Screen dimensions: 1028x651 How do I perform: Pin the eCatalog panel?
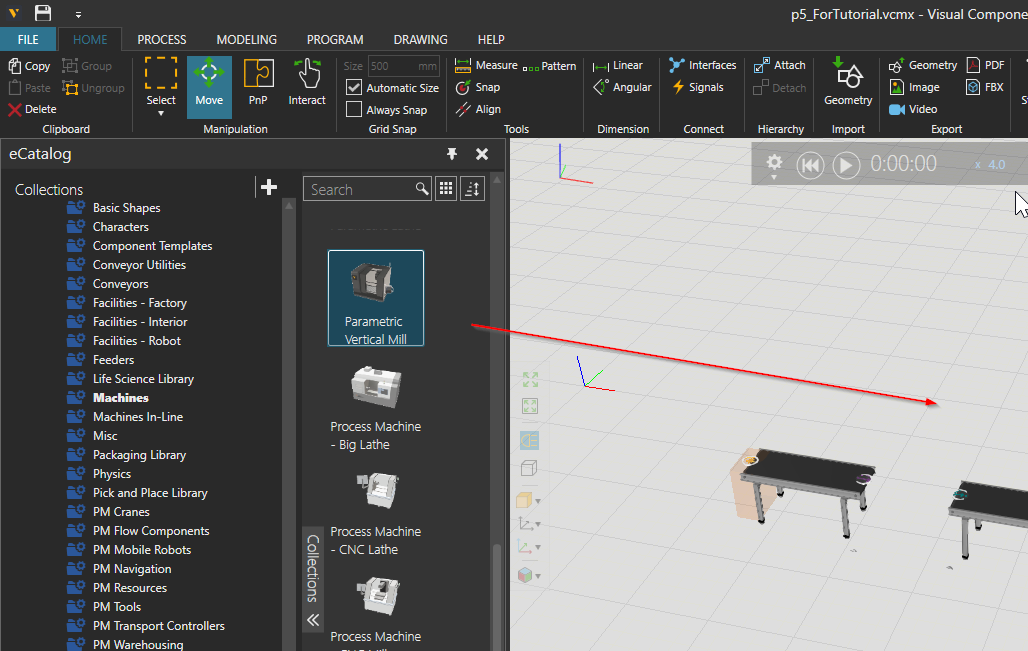point(452,154)
